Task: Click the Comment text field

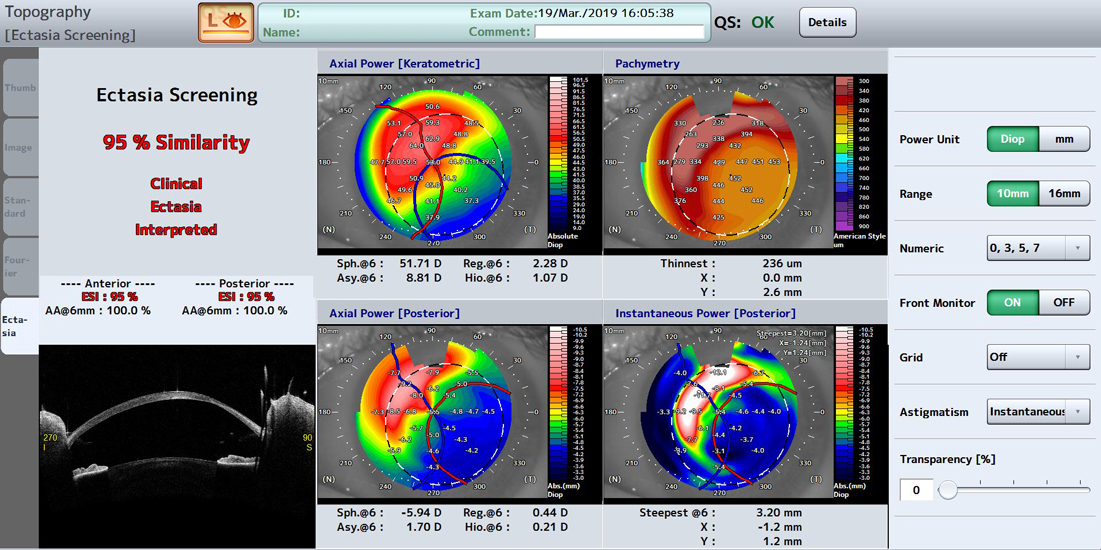Action: [619, 32]
